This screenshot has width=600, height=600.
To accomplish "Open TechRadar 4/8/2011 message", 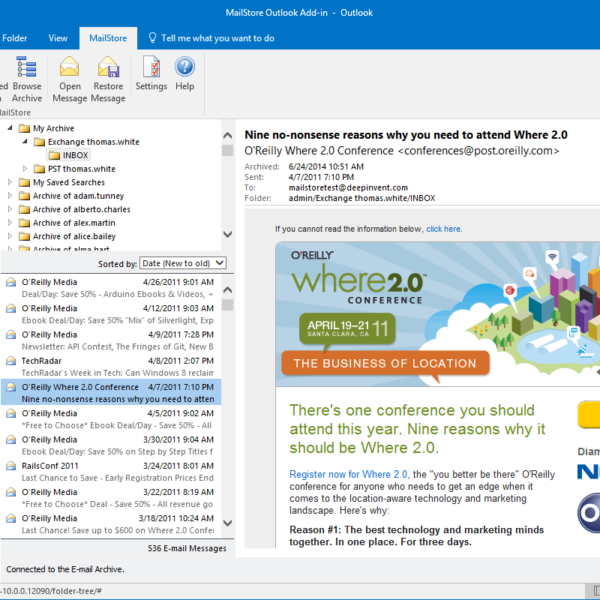I will [x=111, y=367].
